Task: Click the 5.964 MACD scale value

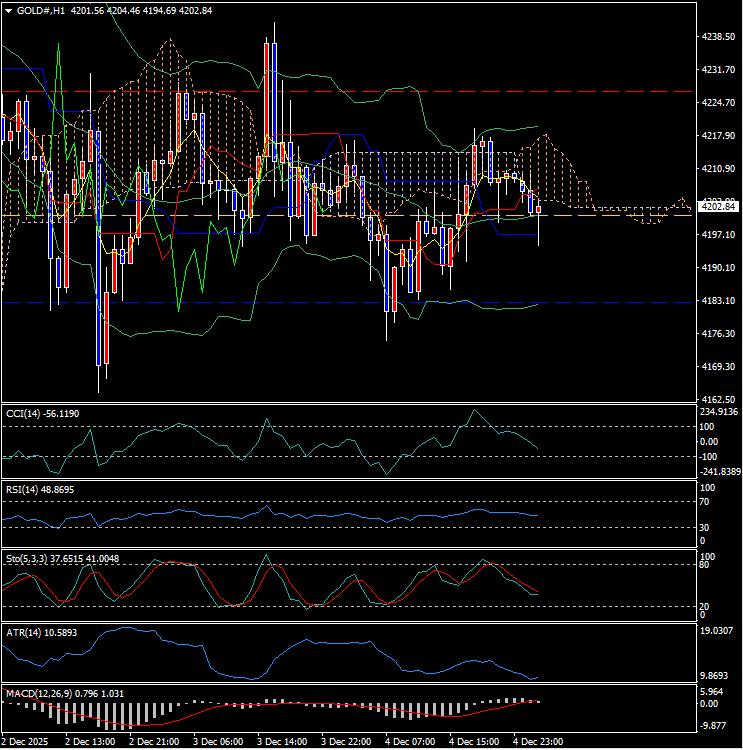Action: coord(714,692)
